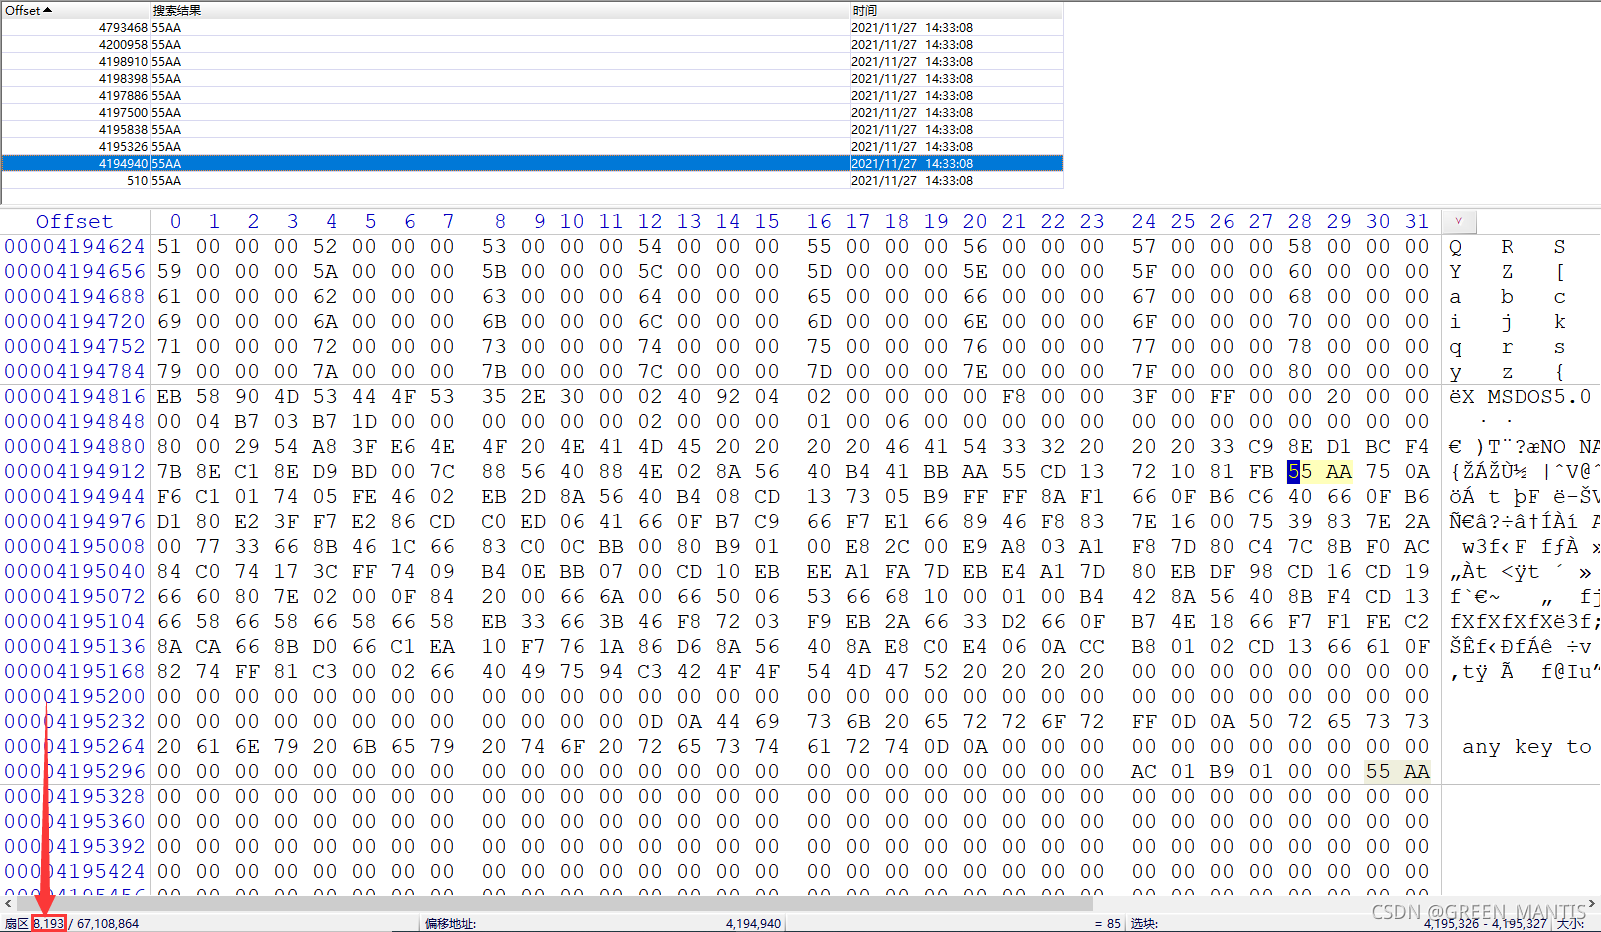Click the right arrow of the horizontal scrollbar
The image size is (1601, 932).
(x=1592, y=903)
